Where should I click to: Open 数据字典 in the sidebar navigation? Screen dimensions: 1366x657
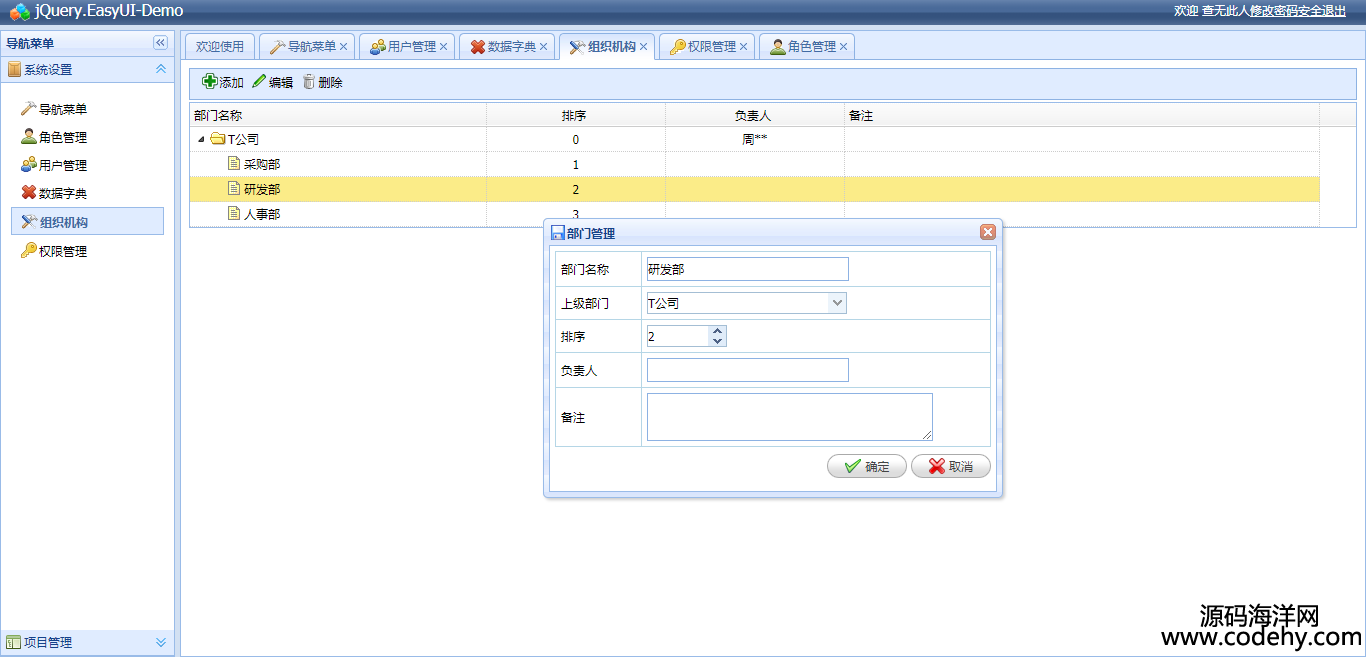[x=62, y=194]
